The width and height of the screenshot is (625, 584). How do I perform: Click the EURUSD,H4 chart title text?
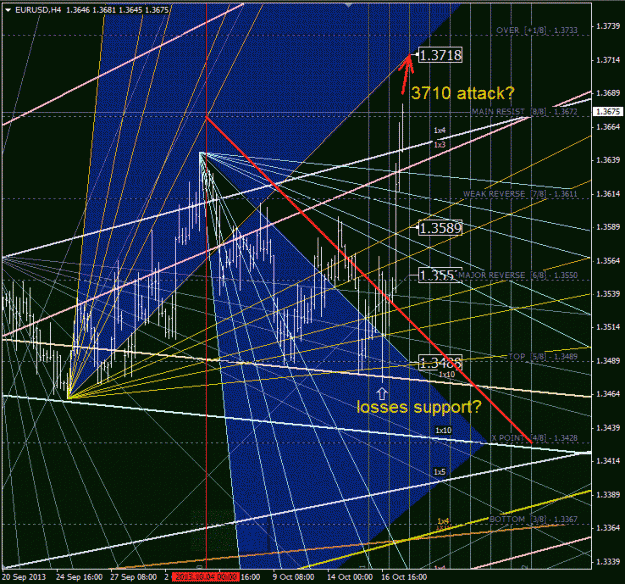coord(38,10)
